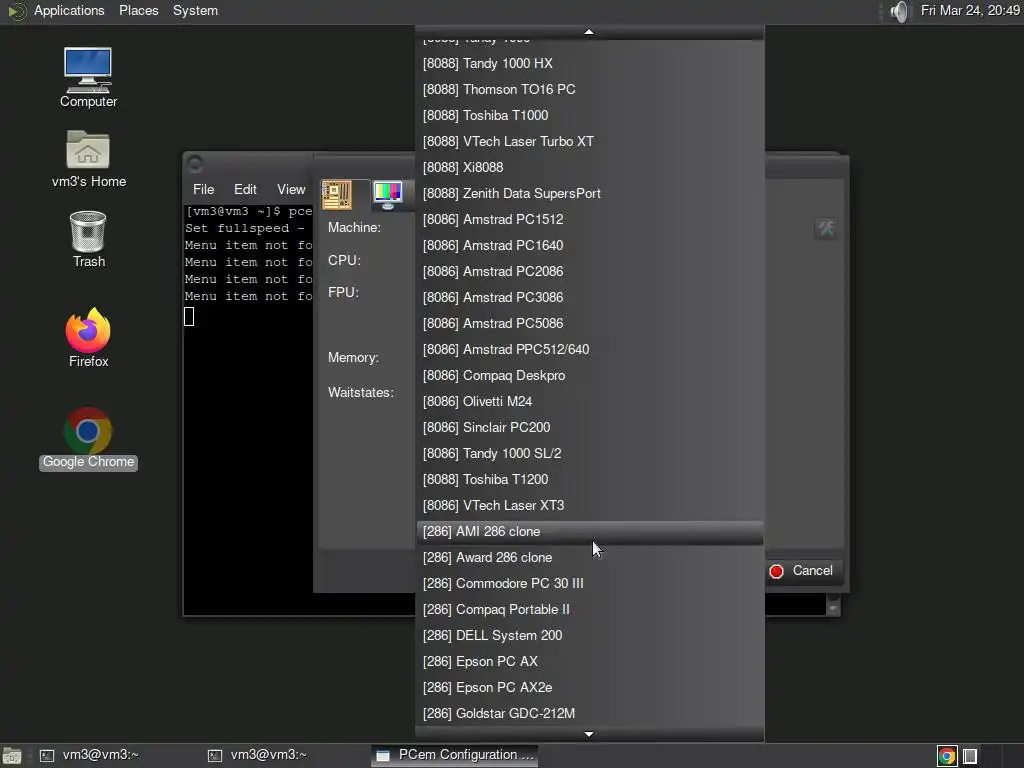Select [8086] Amstrad PC2086
Screen dimensions: 1024x768
(x=590, y=272)
